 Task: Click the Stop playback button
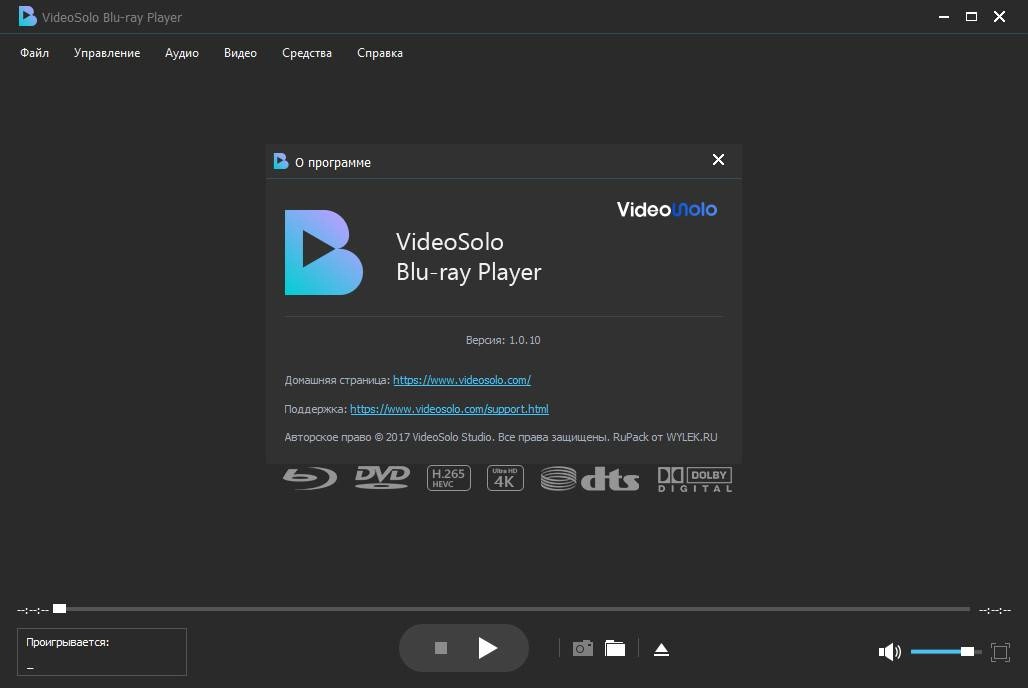click(441, 648)
